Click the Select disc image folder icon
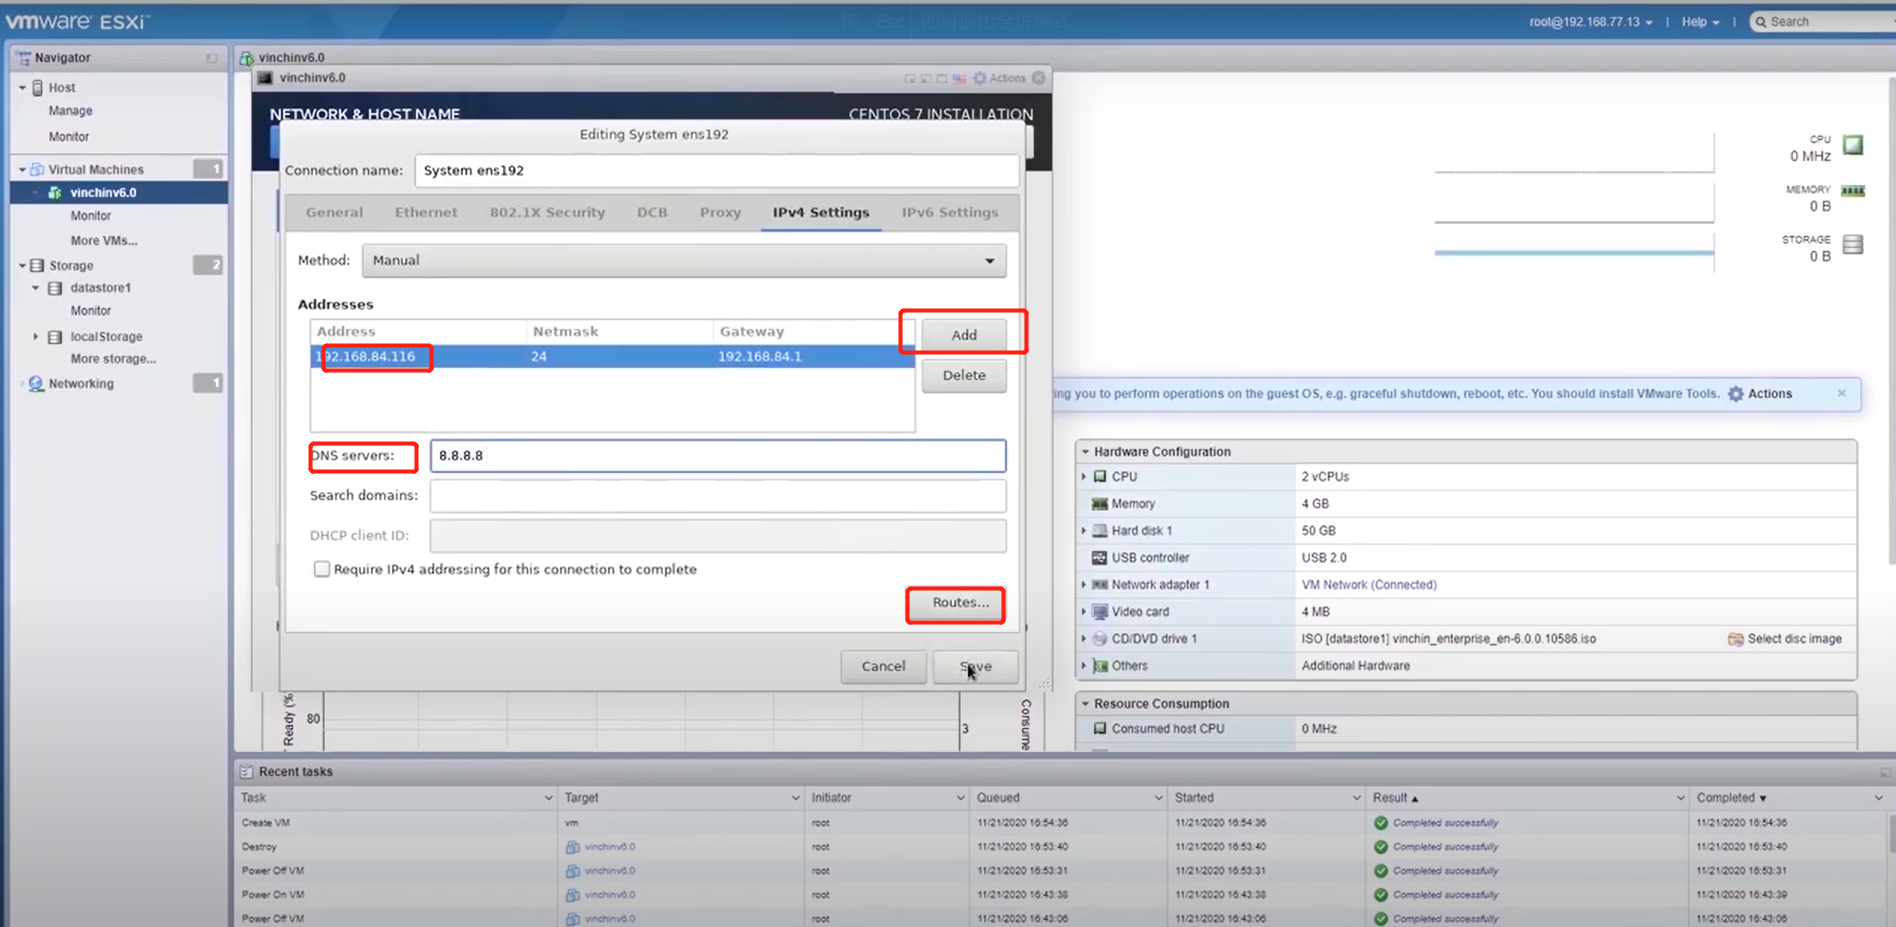 click(x=1735, y=639)
